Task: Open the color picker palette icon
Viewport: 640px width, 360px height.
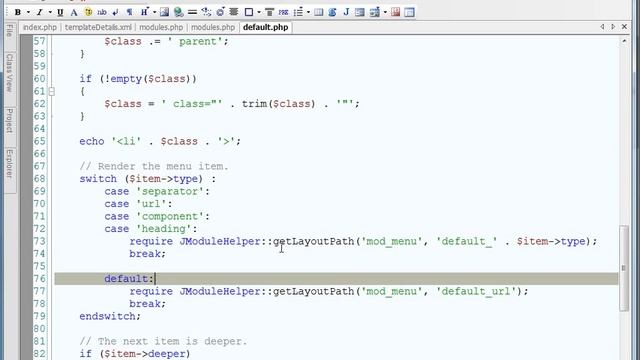Action: coord(88,12)
